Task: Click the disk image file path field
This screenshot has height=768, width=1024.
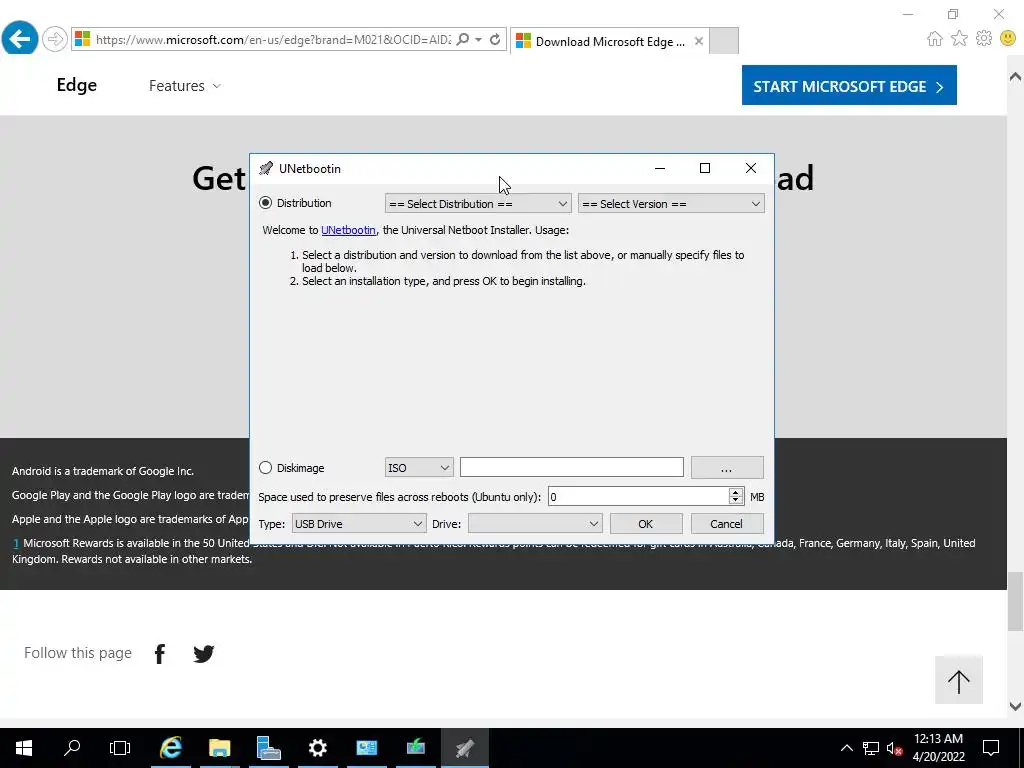Action: (571, 467)
